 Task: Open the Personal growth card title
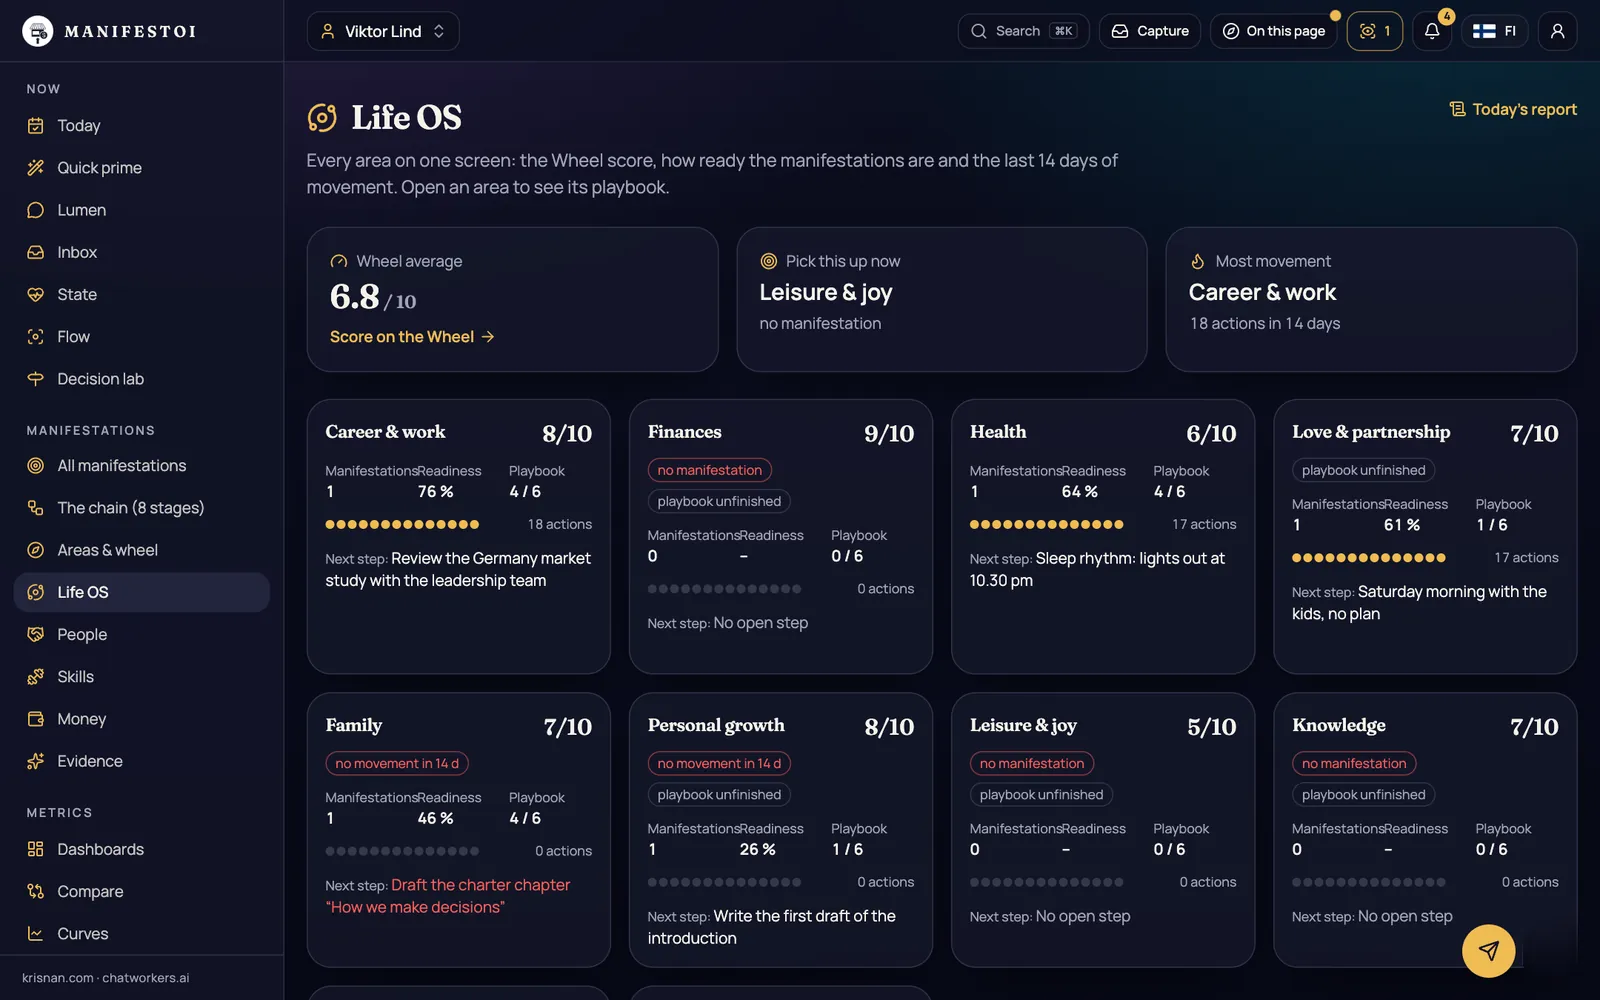[716, 725]
